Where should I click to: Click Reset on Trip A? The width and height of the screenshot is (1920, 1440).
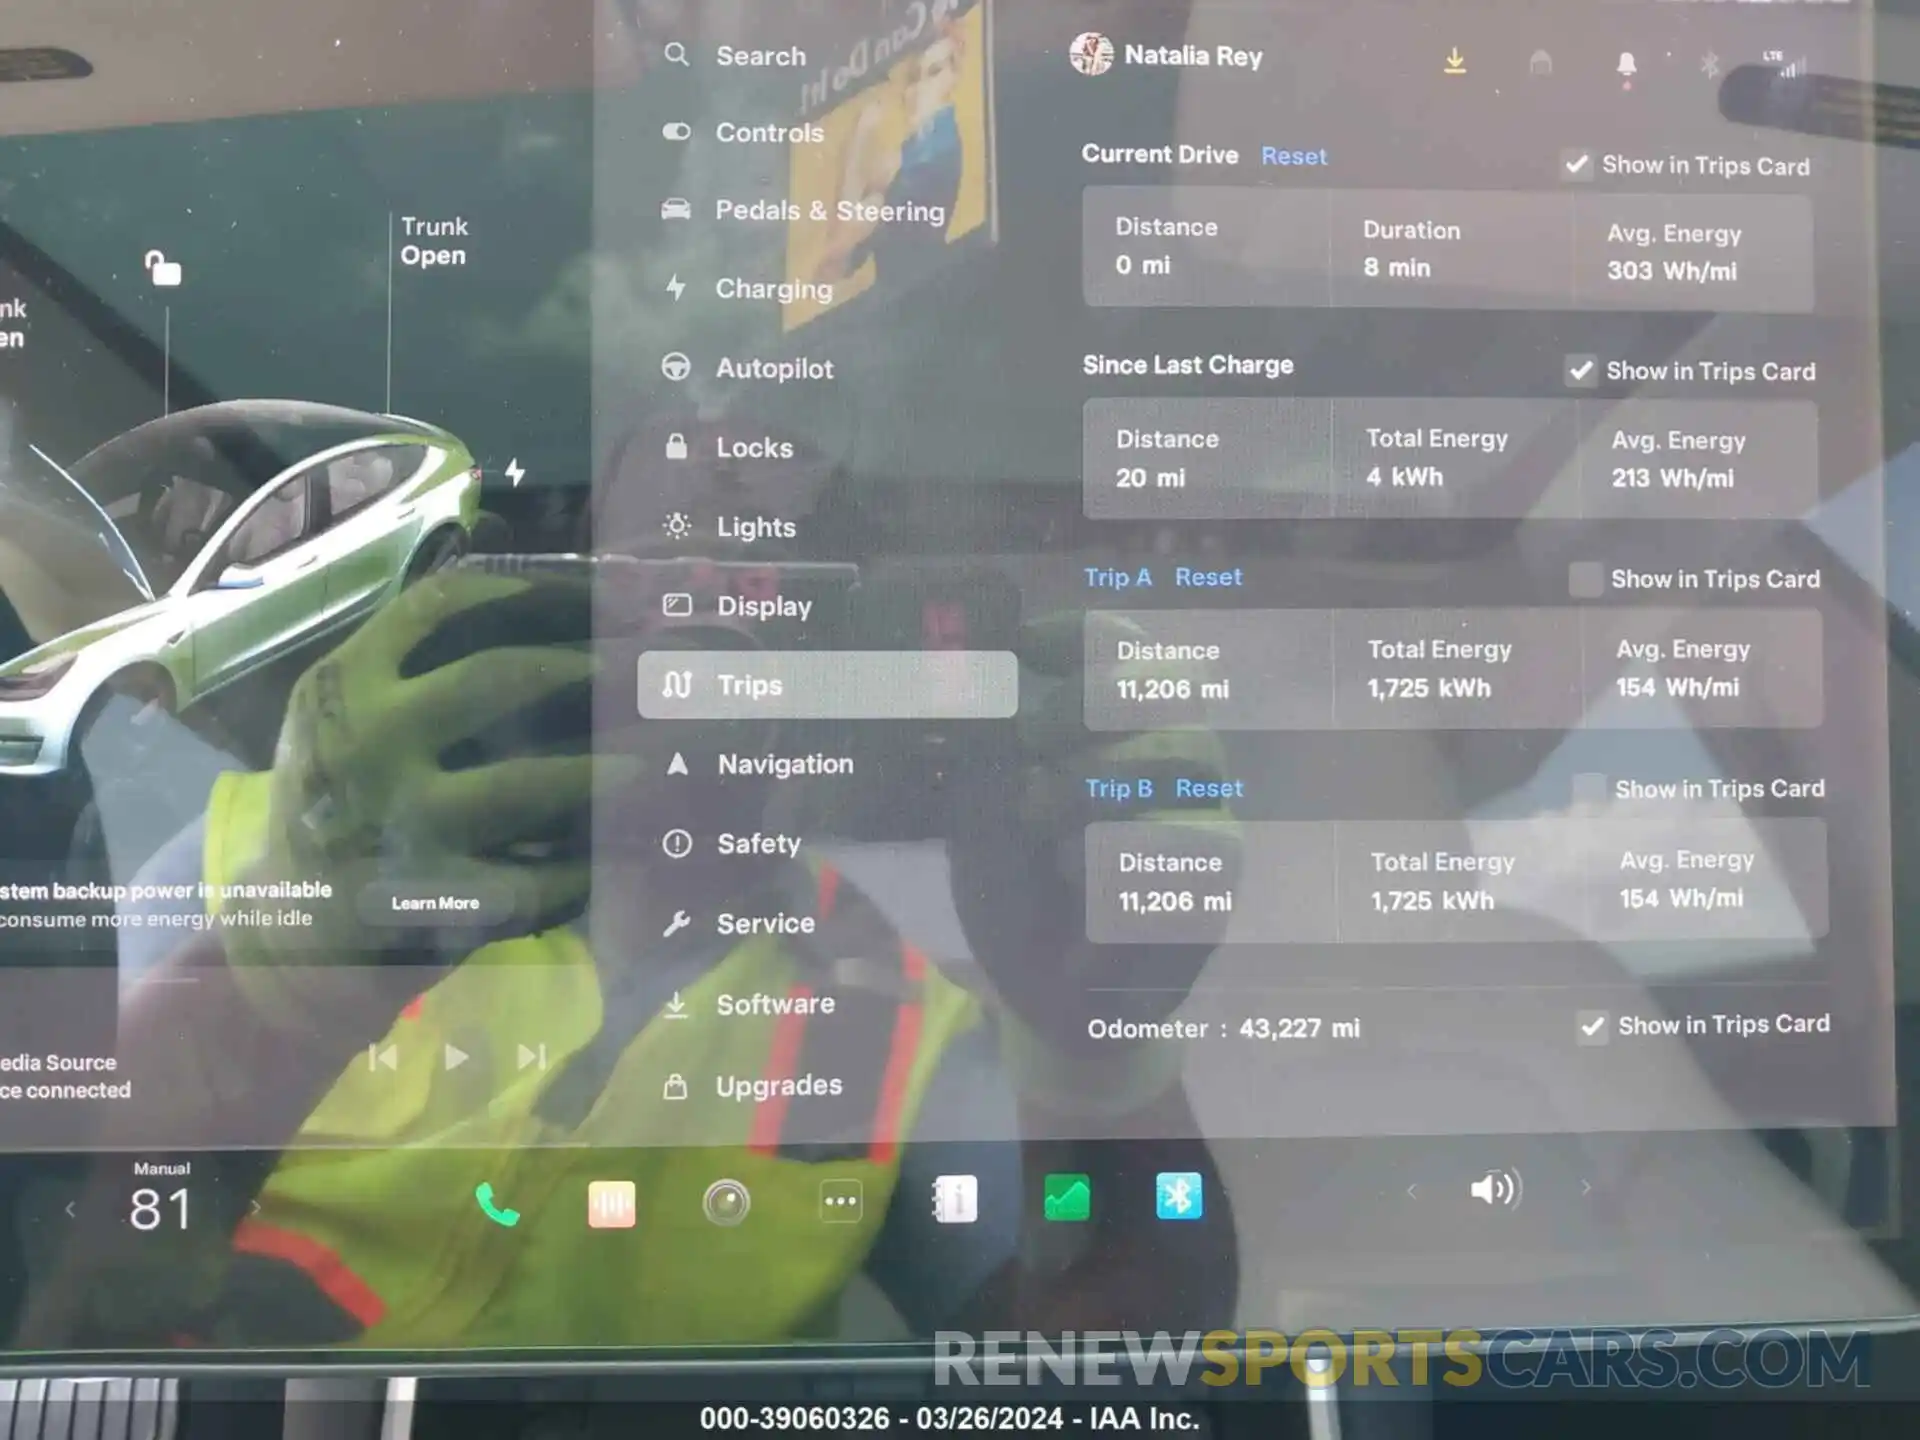click(1209, 576)
